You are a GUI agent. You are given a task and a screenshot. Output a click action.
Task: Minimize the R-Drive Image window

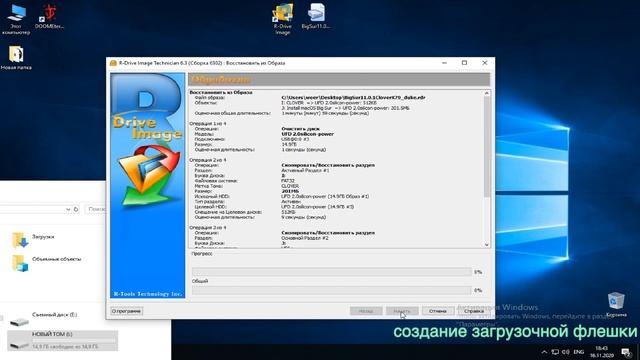click(444, 63)
